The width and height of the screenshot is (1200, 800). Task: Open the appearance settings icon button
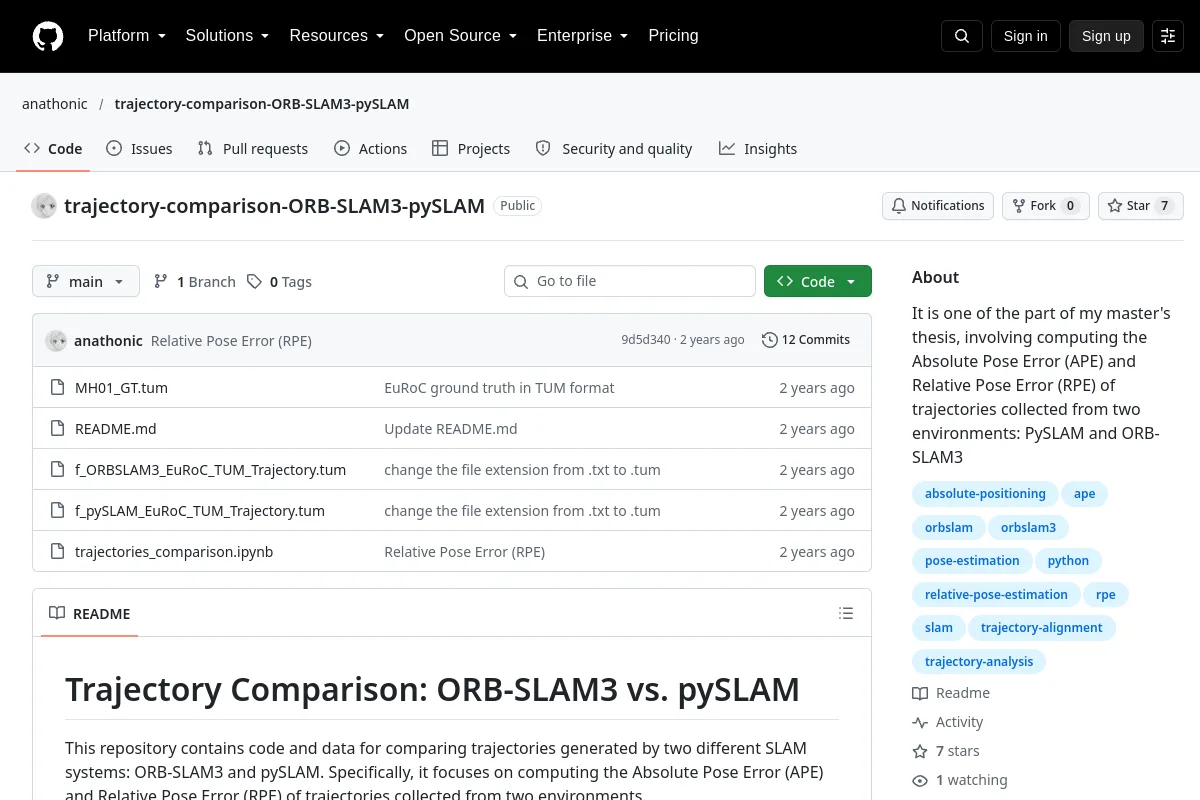tap(1168, 36)
